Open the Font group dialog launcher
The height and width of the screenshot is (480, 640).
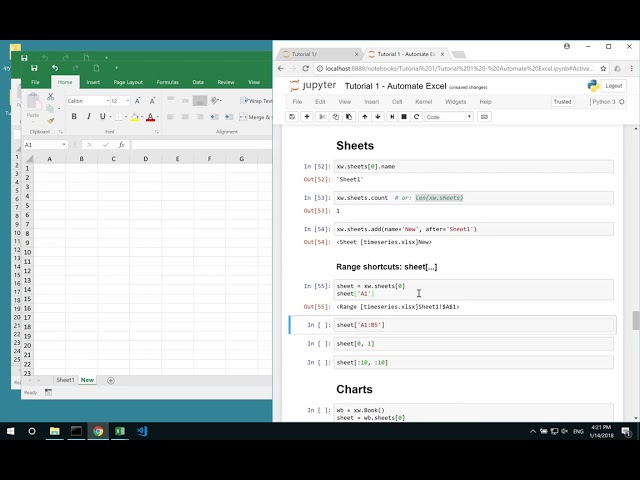click(156, 132)
